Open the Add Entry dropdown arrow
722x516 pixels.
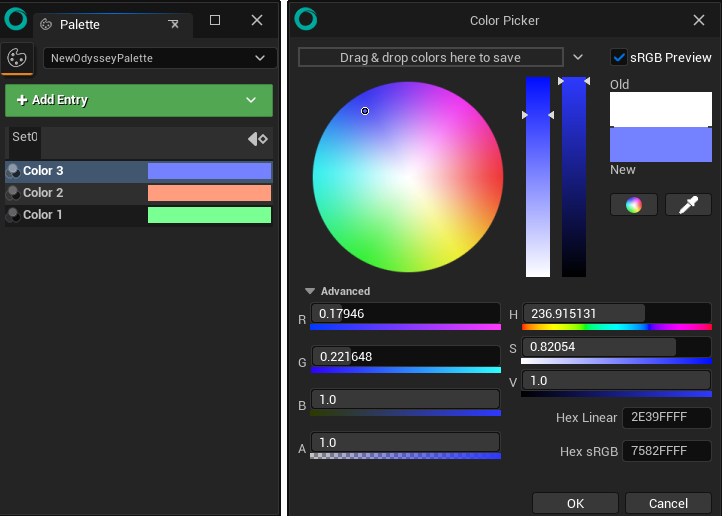tap(251, 100)
